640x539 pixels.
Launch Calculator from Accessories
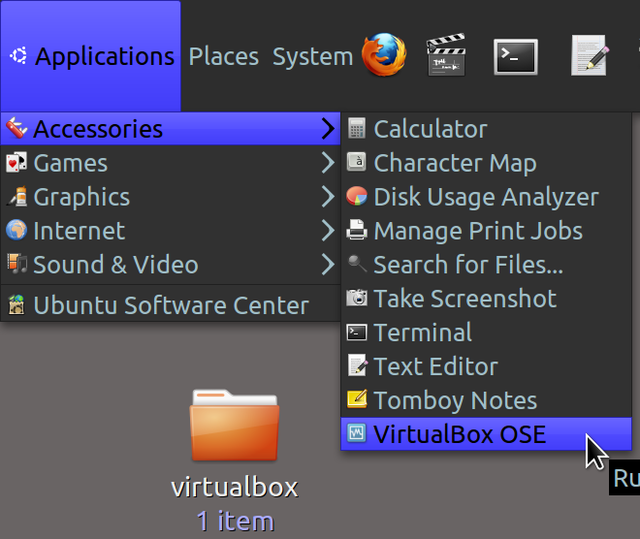(x=486, y=129)
